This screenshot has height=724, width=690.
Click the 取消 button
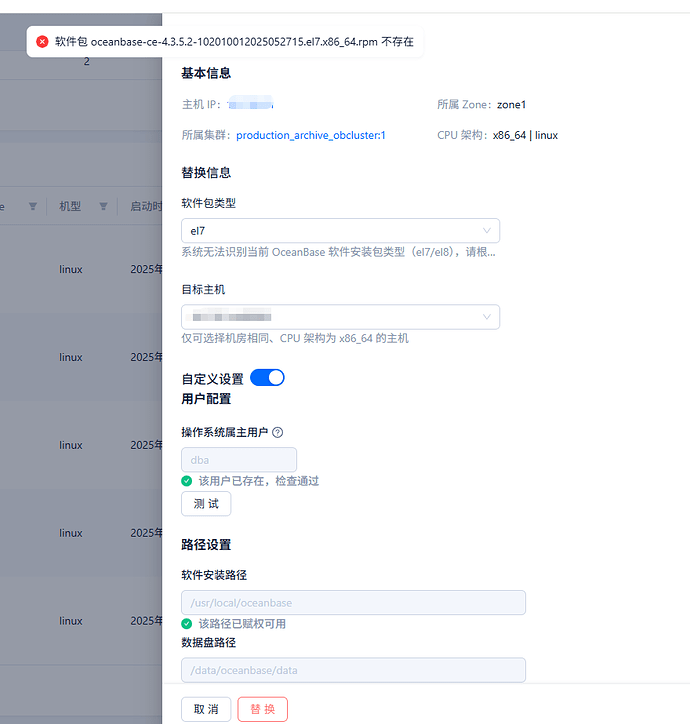[206, 709]
